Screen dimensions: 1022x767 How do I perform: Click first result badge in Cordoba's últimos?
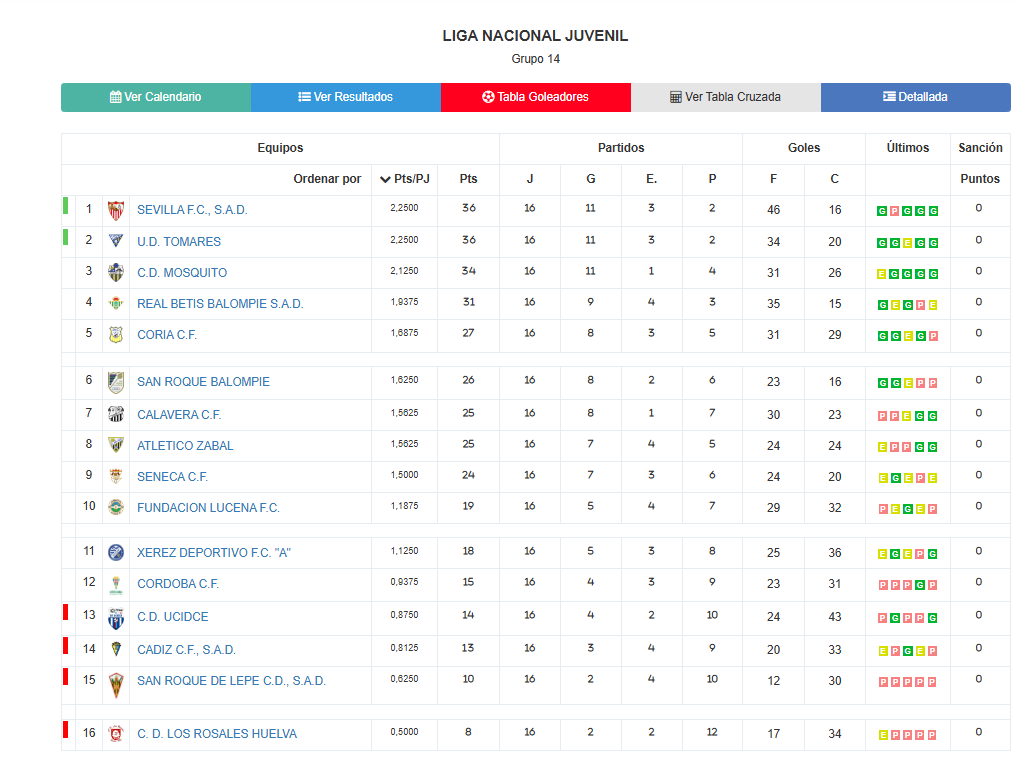pyautogui.click(x=883, y=585)
